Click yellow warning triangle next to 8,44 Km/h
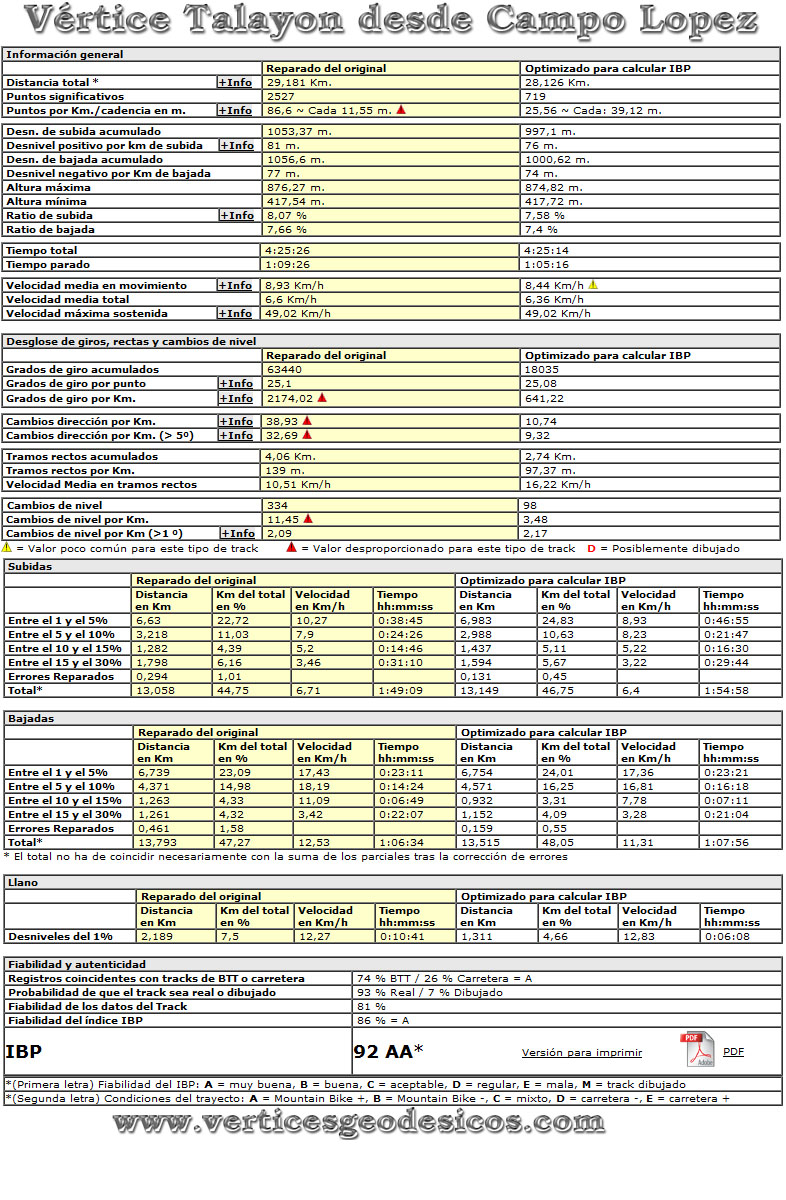This screenshot has width=786, height=1200. 593,285
